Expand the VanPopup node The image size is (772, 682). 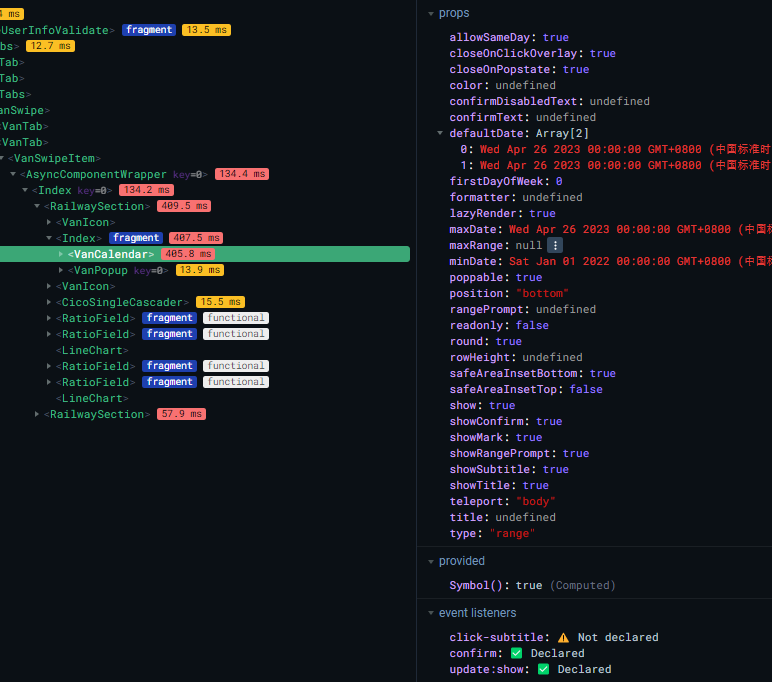point(61,270)
